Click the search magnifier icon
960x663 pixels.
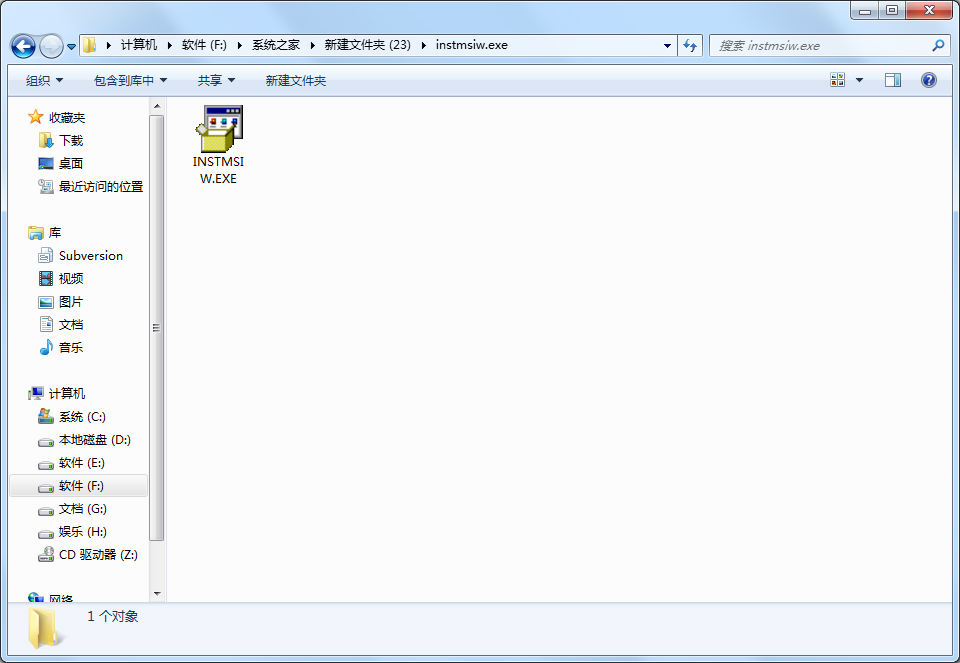click(x=938, y=45)
